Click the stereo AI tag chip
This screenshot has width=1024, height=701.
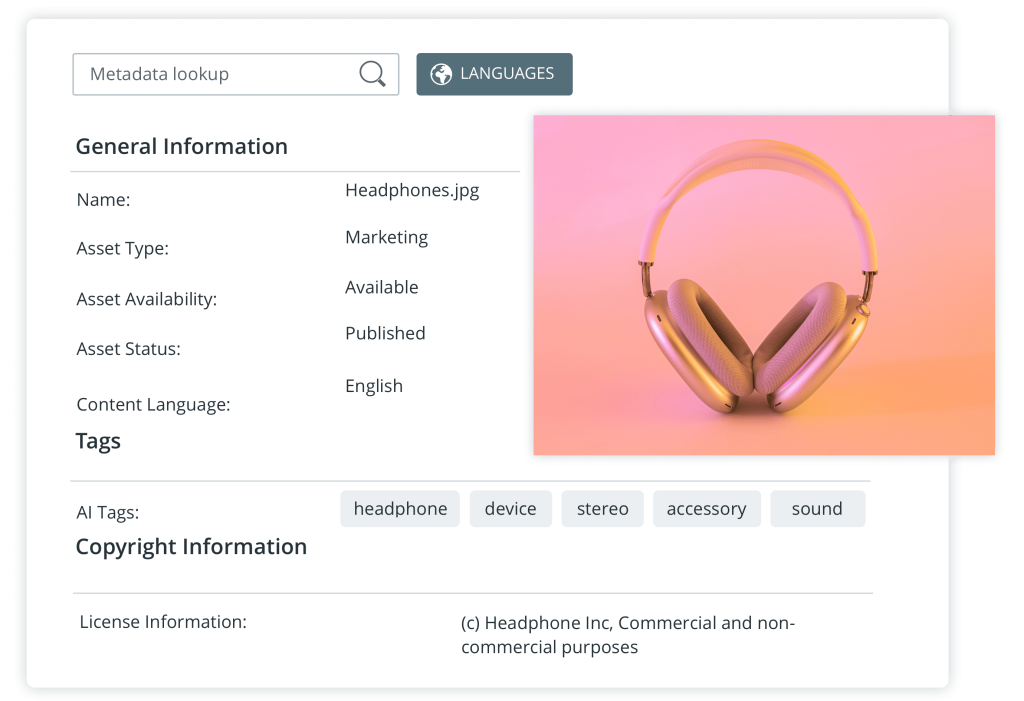click(602, 509)
